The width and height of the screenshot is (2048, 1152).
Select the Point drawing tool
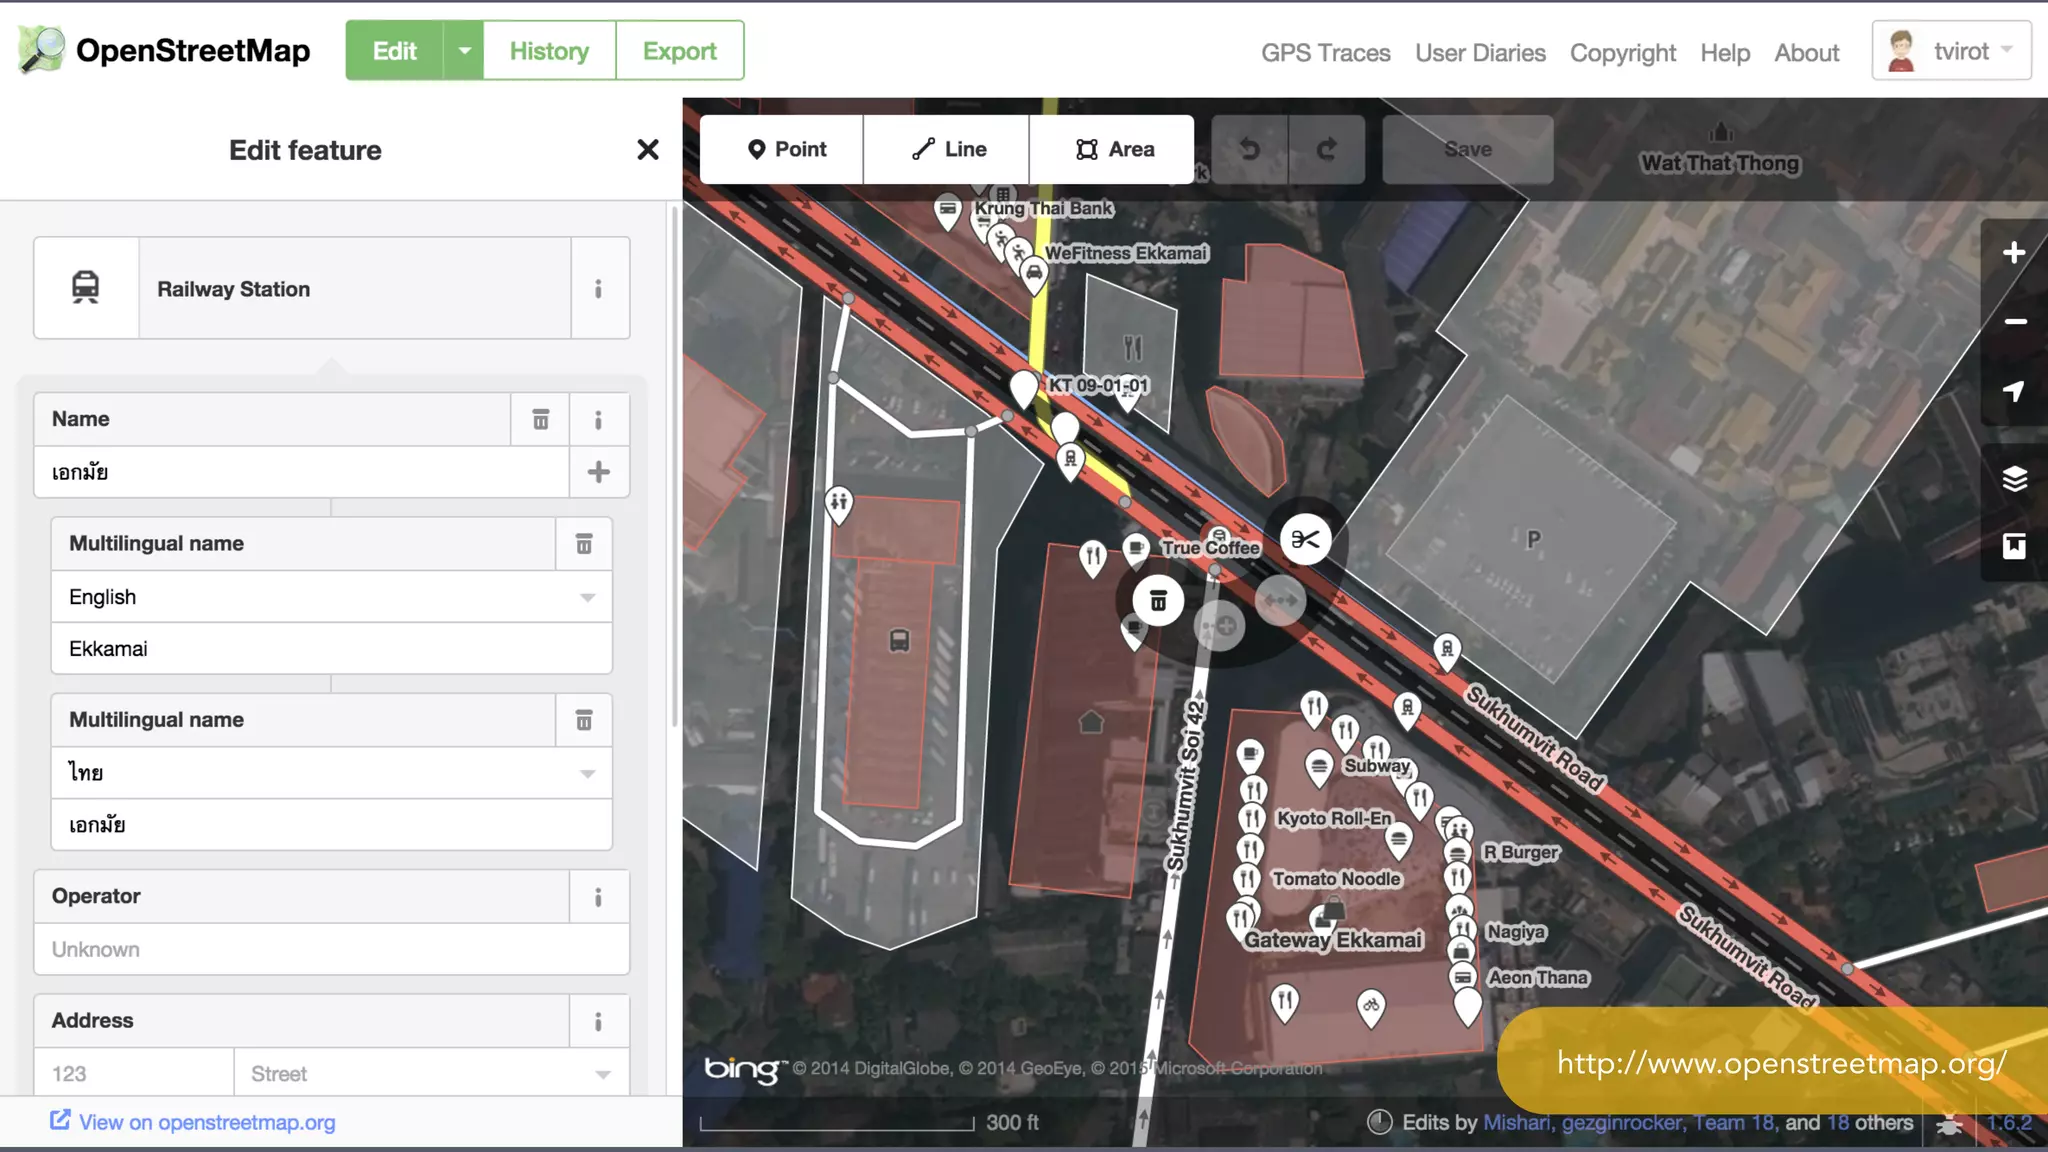point(782,149)
